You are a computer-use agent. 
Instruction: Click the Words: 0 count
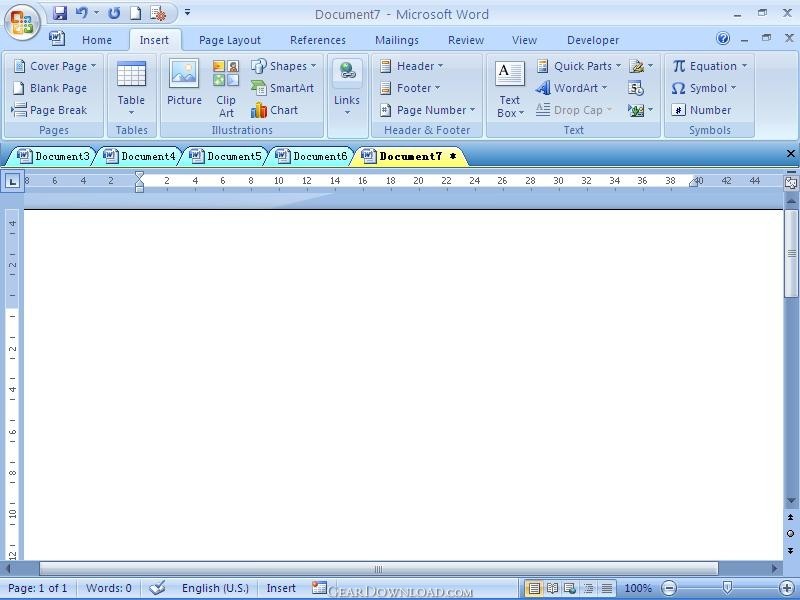[x=108, y=588]
